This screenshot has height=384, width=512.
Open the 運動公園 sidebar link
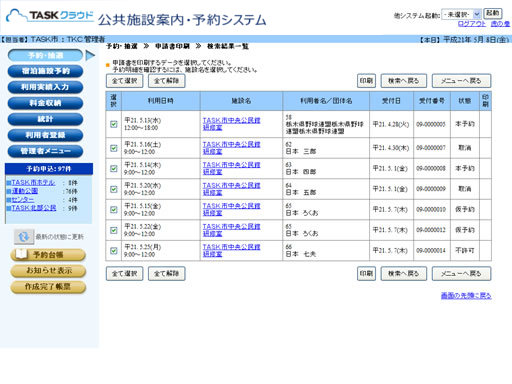(25, 191)
